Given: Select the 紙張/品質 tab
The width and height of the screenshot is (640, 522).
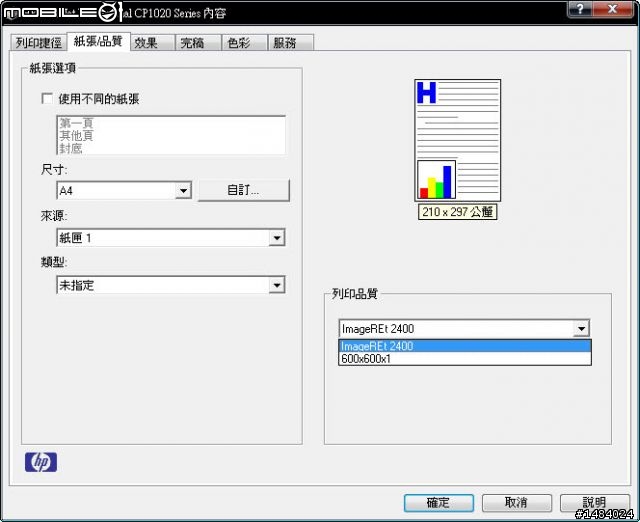Looking at the screenshot, I should point(98,41).
